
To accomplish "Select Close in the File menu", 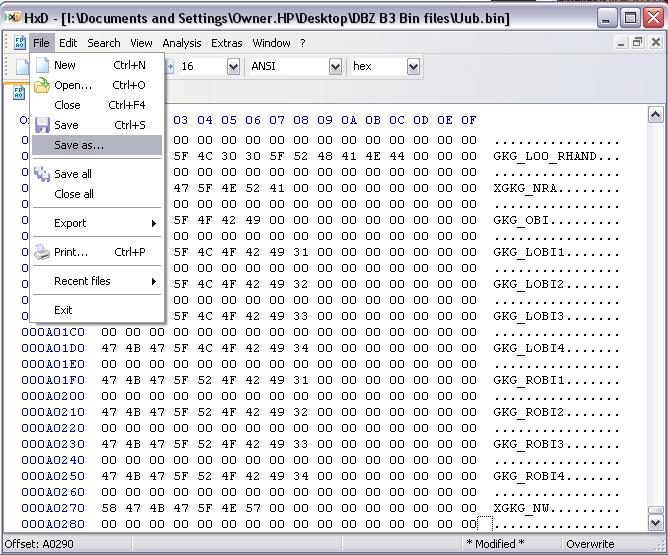I will [97, 105].
